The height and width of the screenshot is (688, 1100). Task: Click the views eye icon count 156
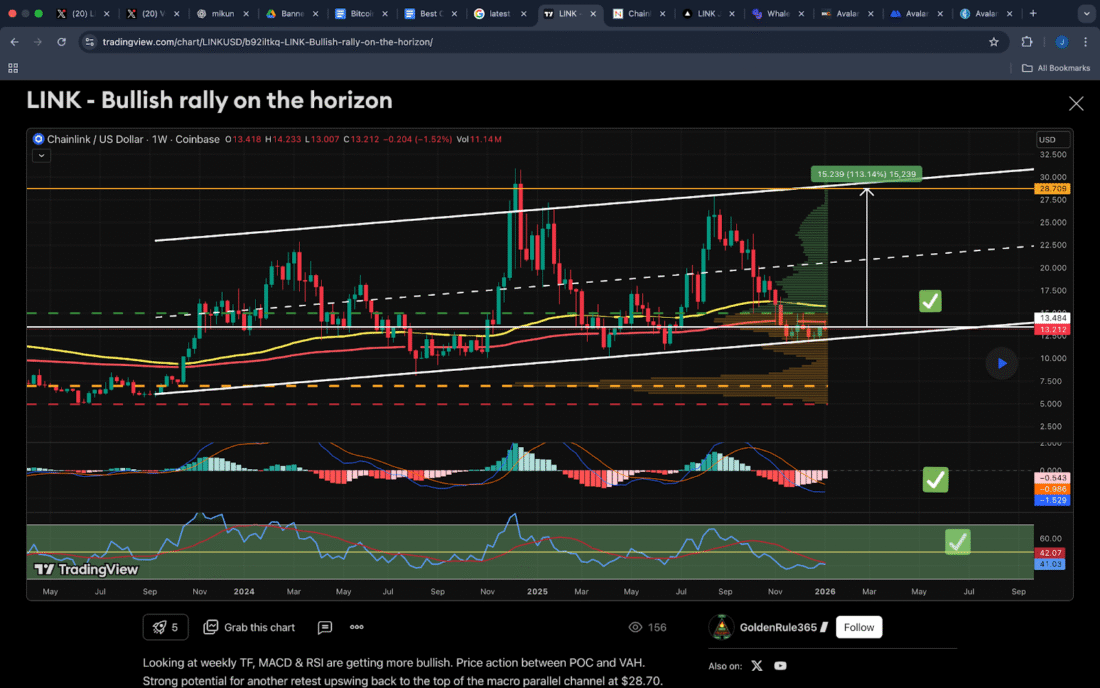pos(648,627)
